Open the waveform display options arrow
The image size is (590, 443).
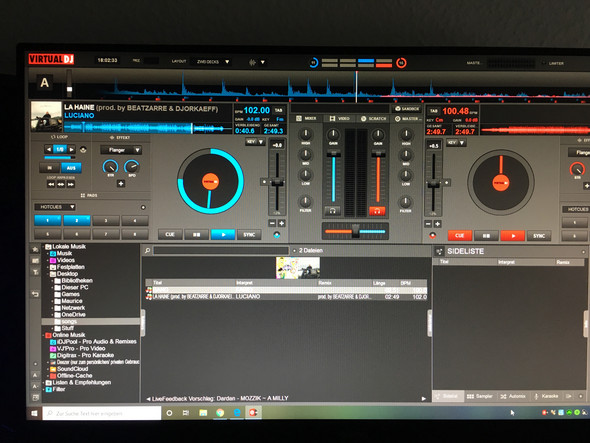tap(263, 62)
